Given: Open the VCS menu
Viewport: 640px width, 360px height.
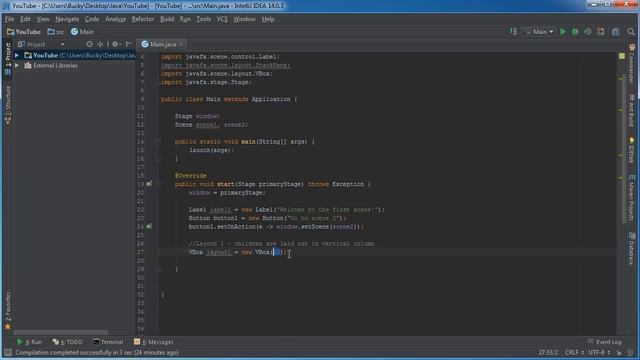Looking at the screenshot, I should tap(222, 19).
